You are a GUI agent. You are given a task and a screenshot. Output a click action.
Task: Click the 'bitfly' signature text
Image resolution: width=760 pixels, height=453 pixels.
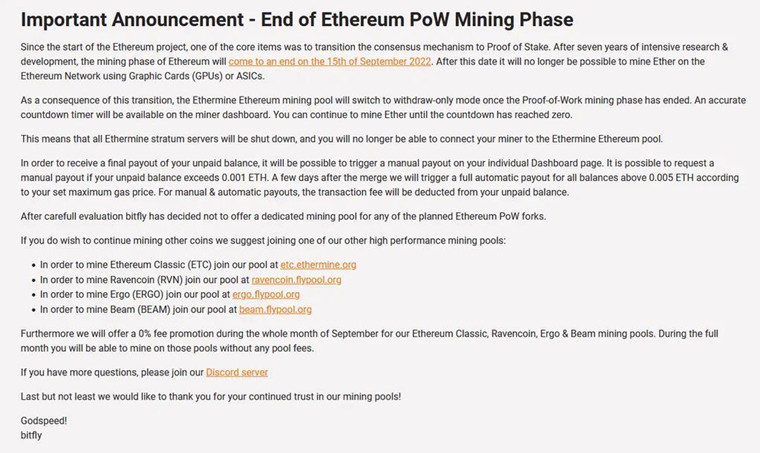(x=31, y=436)
